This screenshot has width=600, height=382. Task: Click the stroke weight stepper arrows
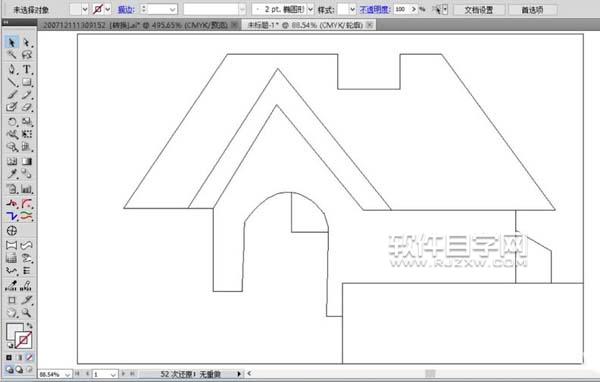coord(144,9)
